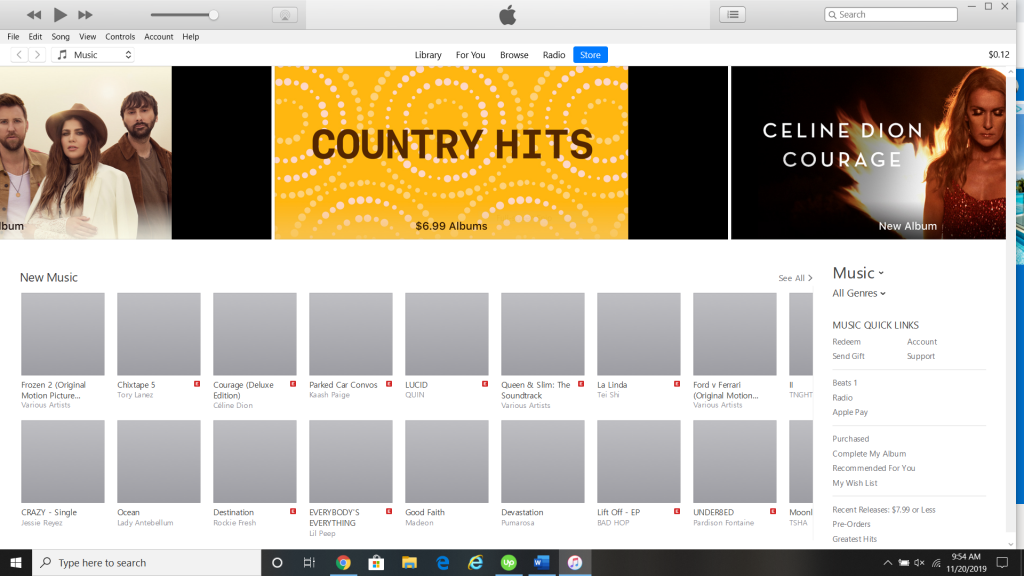The height and width of the screenshot is (576, 1024).
Task: Skip to the next track
Action: pos(85,15)
